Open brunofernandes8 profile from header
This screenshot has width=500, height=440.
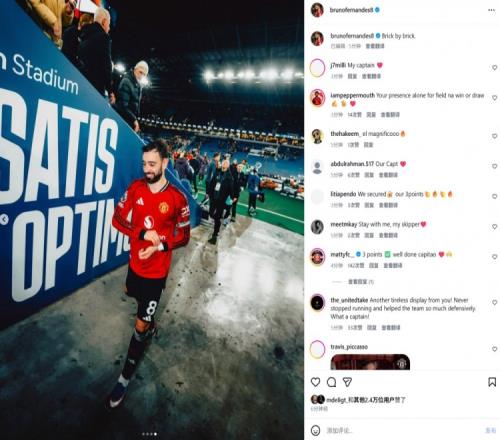[351, 10]
